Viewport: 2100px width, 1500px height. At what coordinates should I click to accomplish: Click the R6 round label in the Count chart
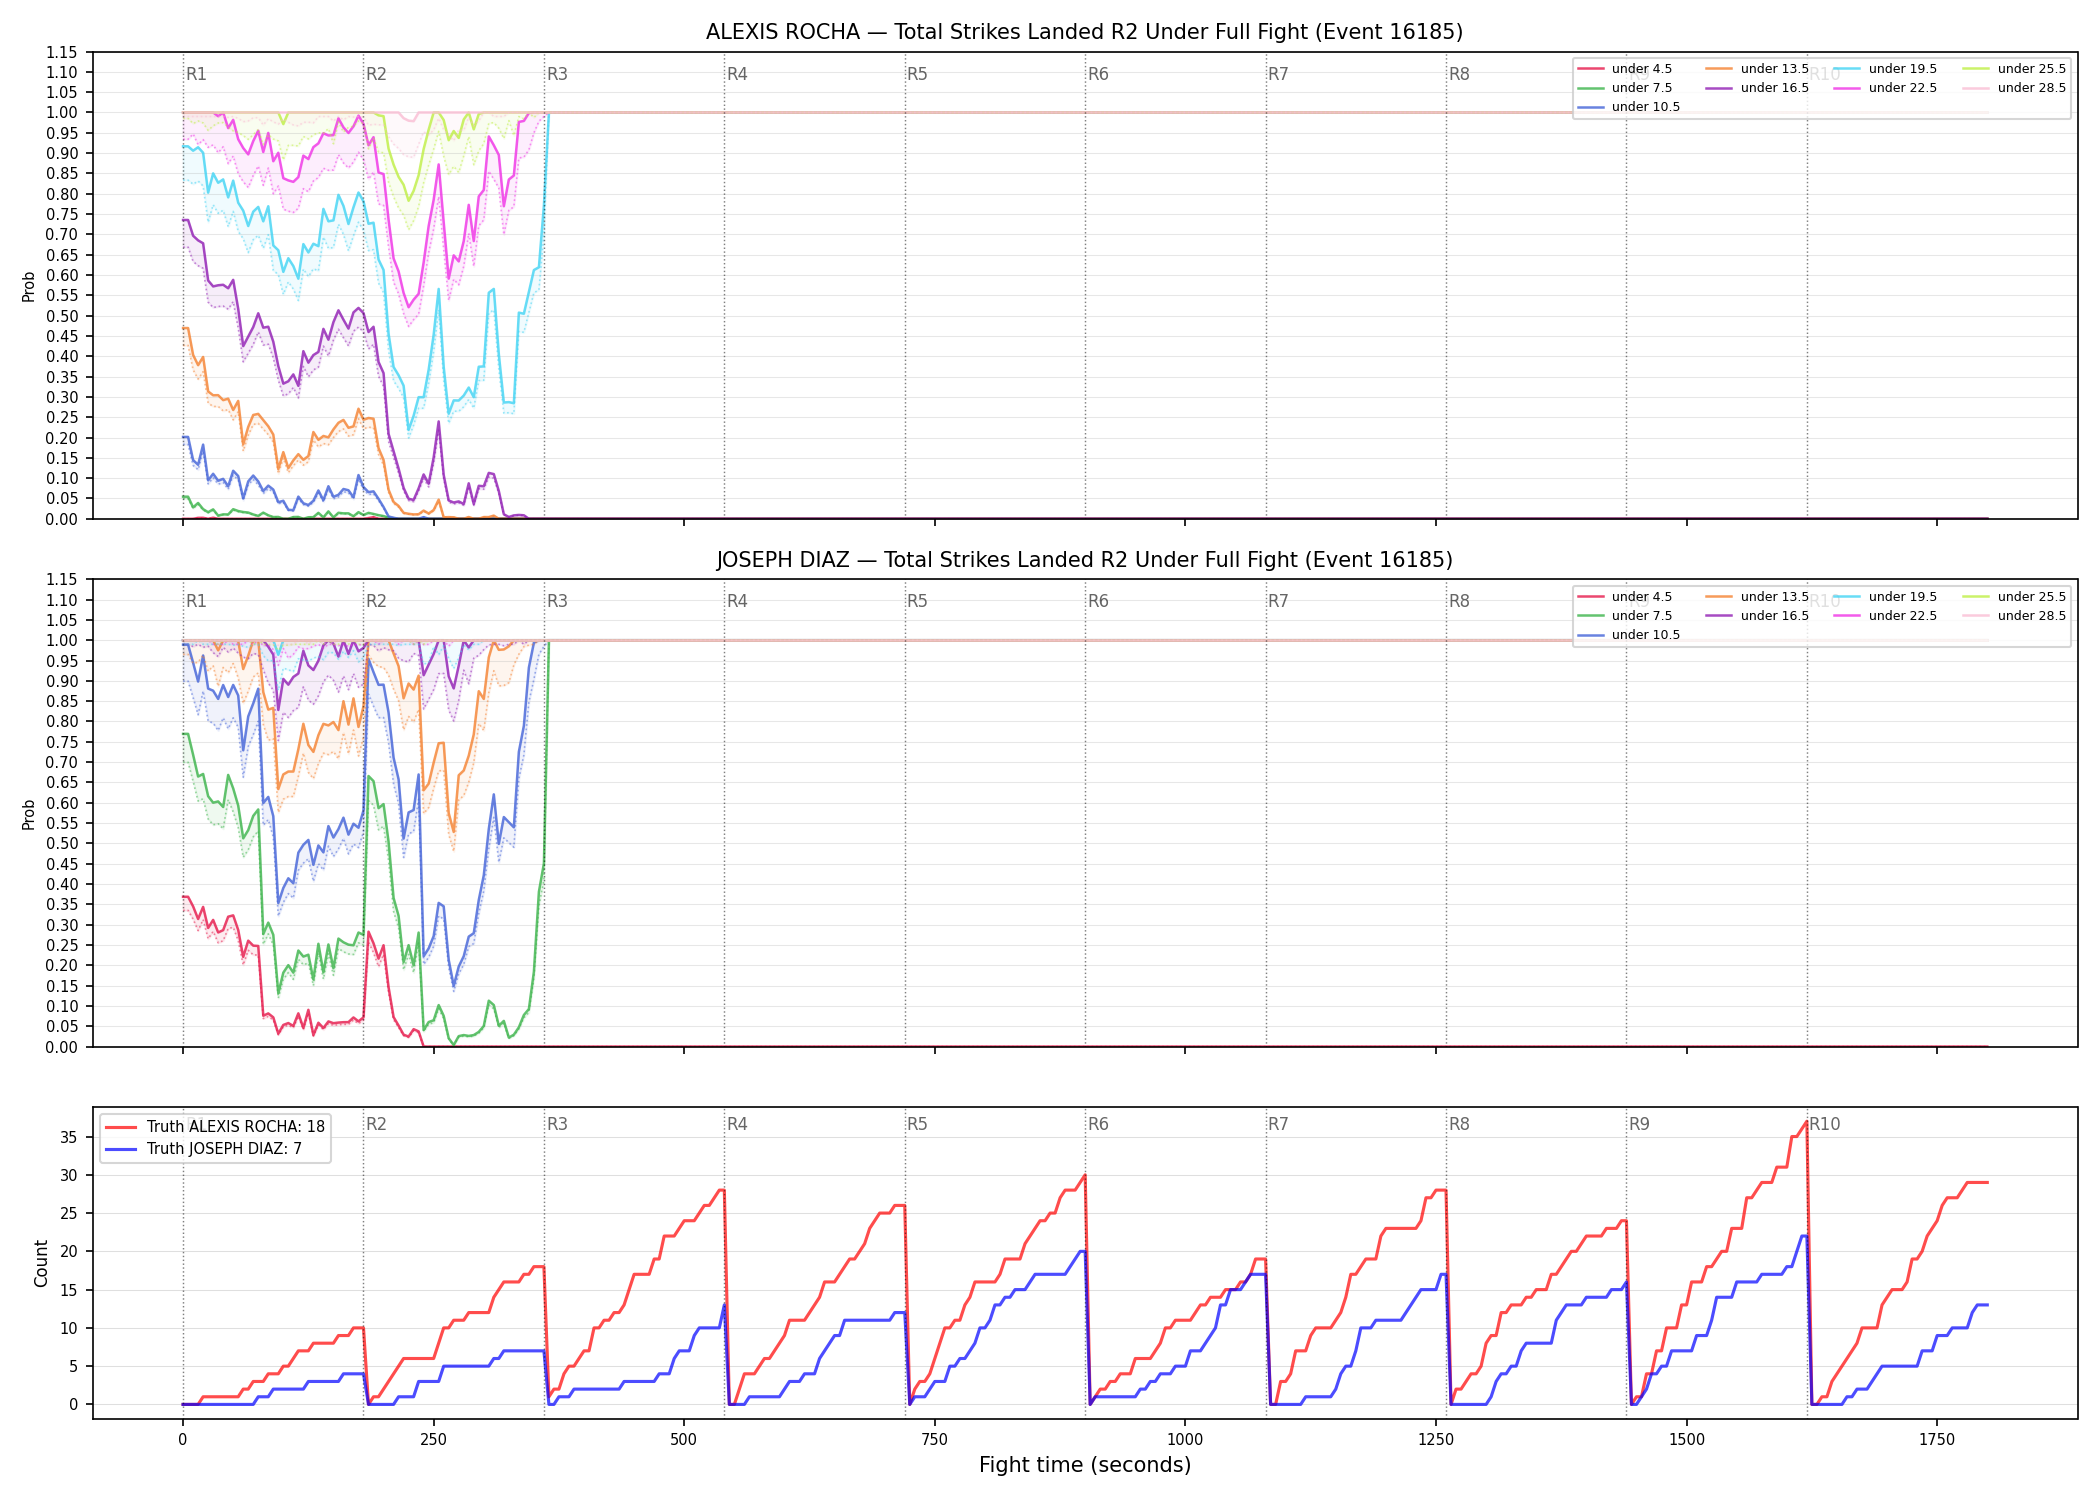[x=1098, y=1124]
